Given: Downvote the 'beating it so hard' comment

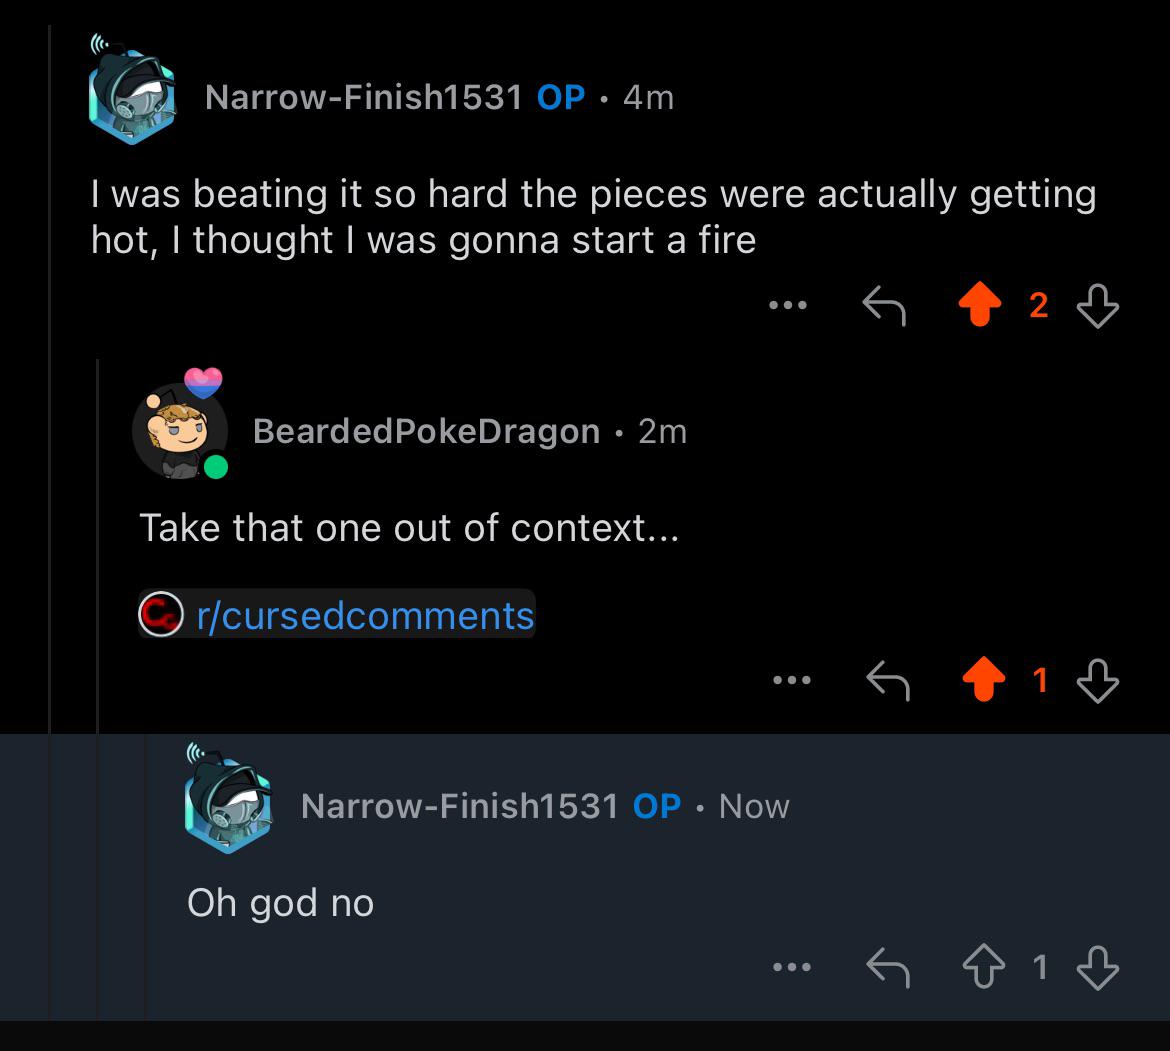Looking at the screenshot, I should (x=1097, y=306).
